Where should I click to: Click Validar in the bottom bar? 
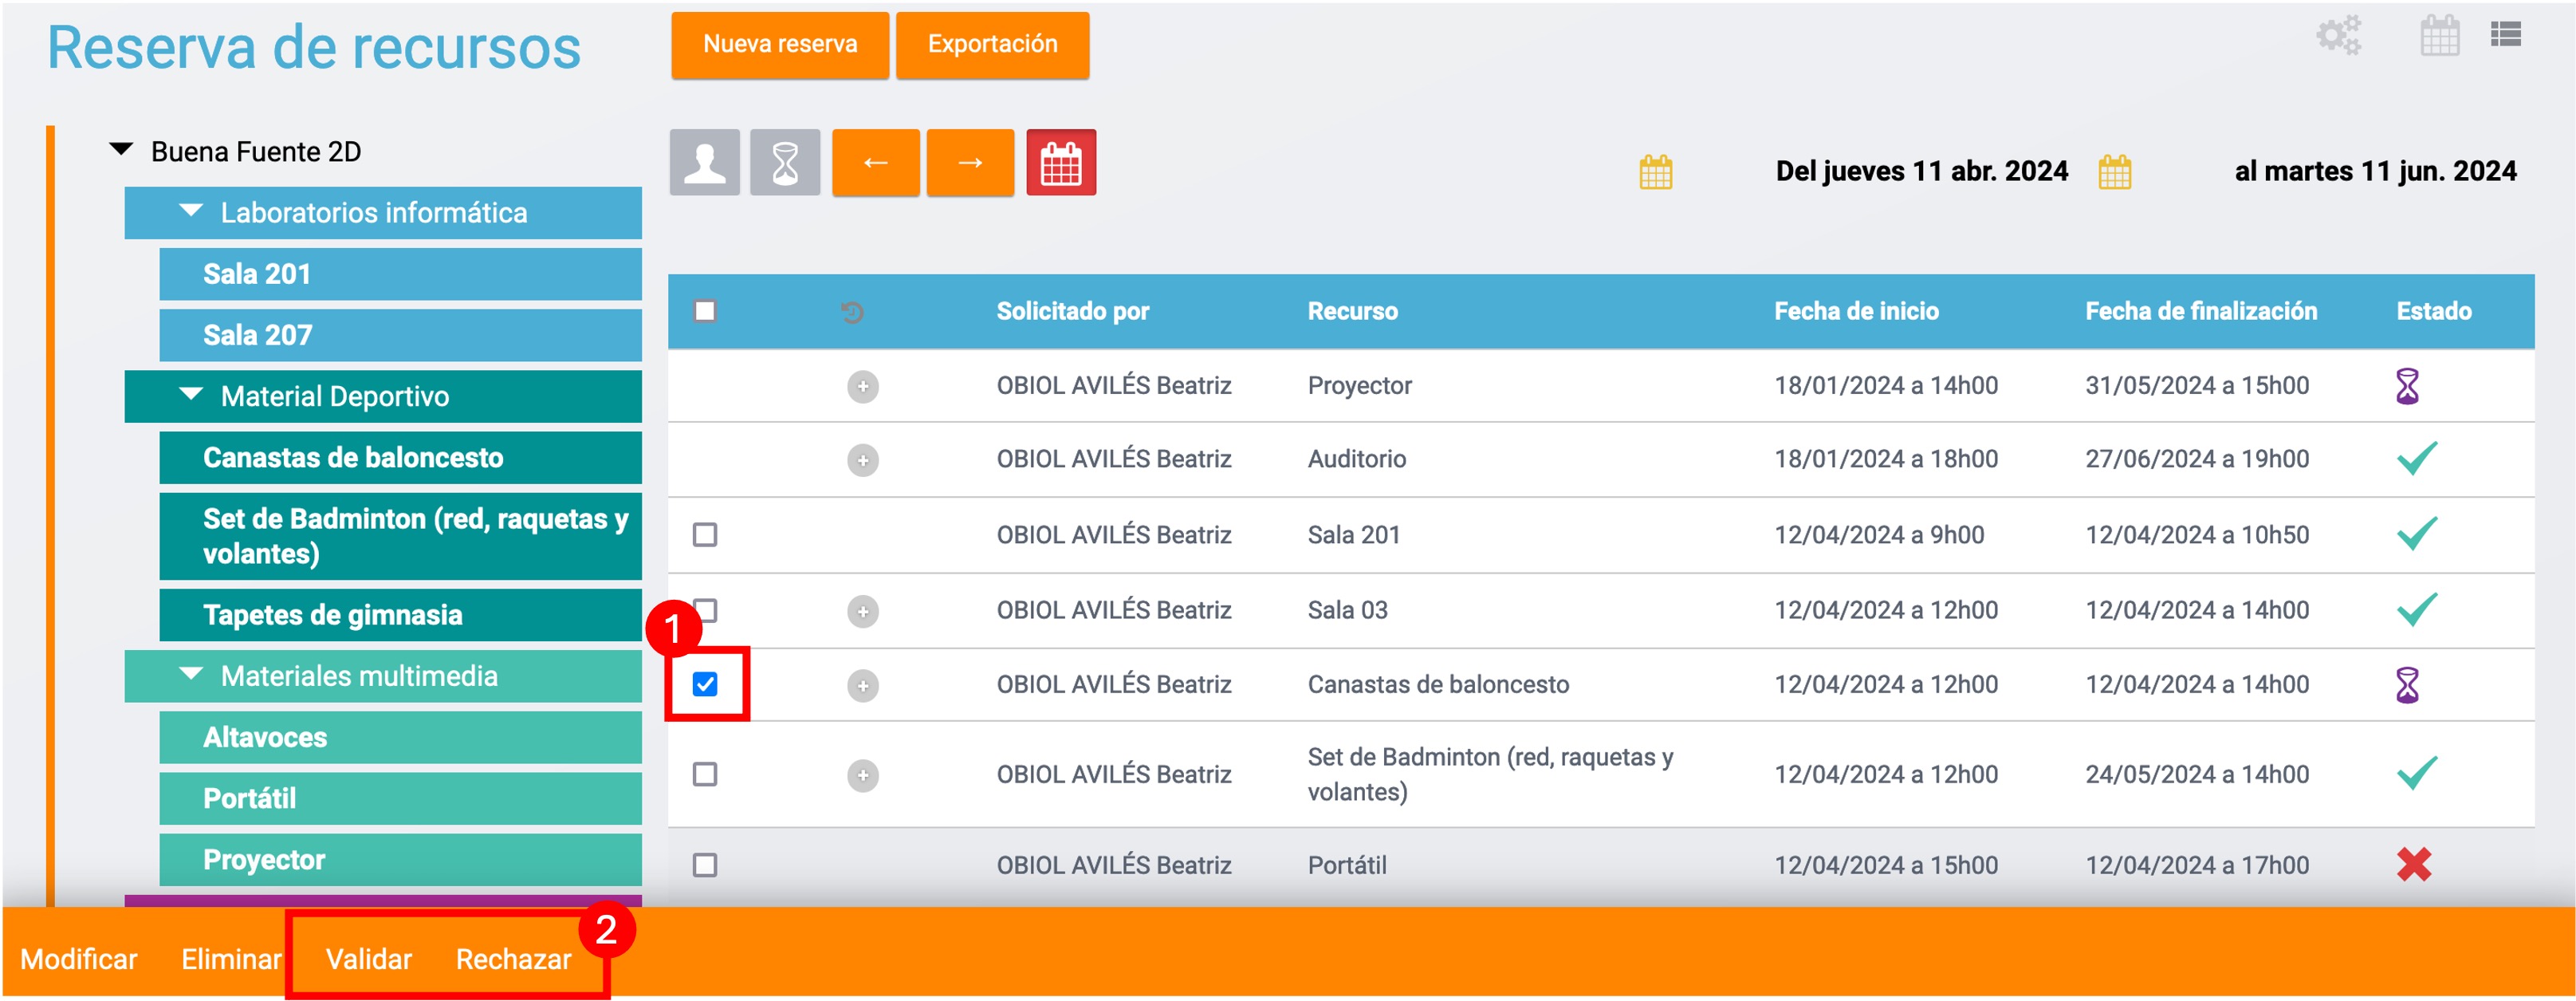pos(368,958)
